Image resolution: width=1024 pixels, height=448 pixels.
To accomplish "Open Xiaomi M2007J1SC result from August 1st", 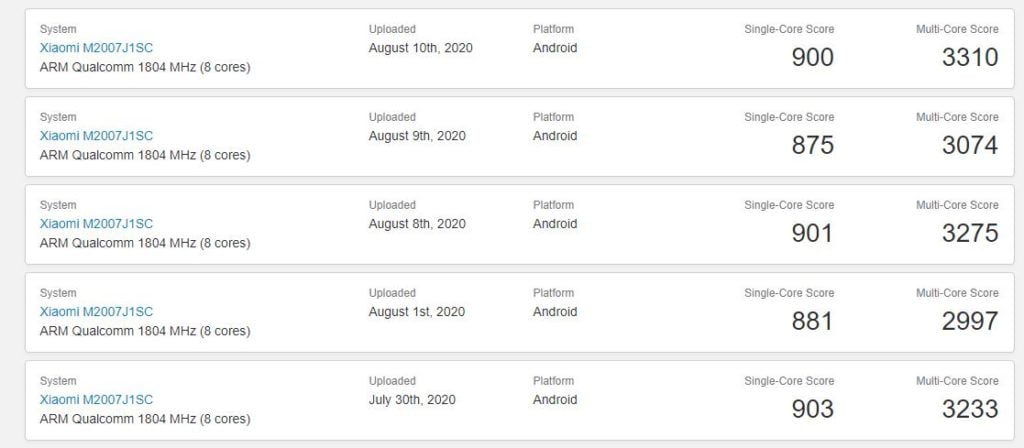I will pos(96,312).
